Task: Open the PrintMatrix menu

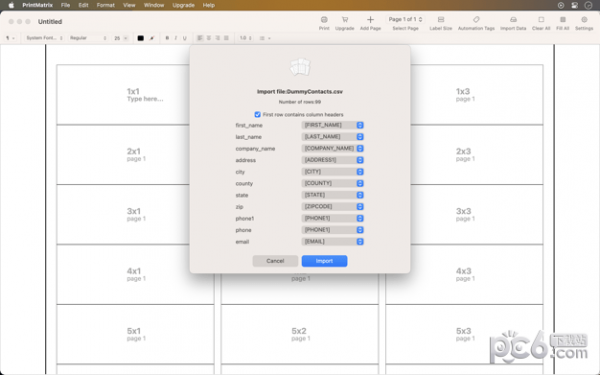Action: pos(38,5)
